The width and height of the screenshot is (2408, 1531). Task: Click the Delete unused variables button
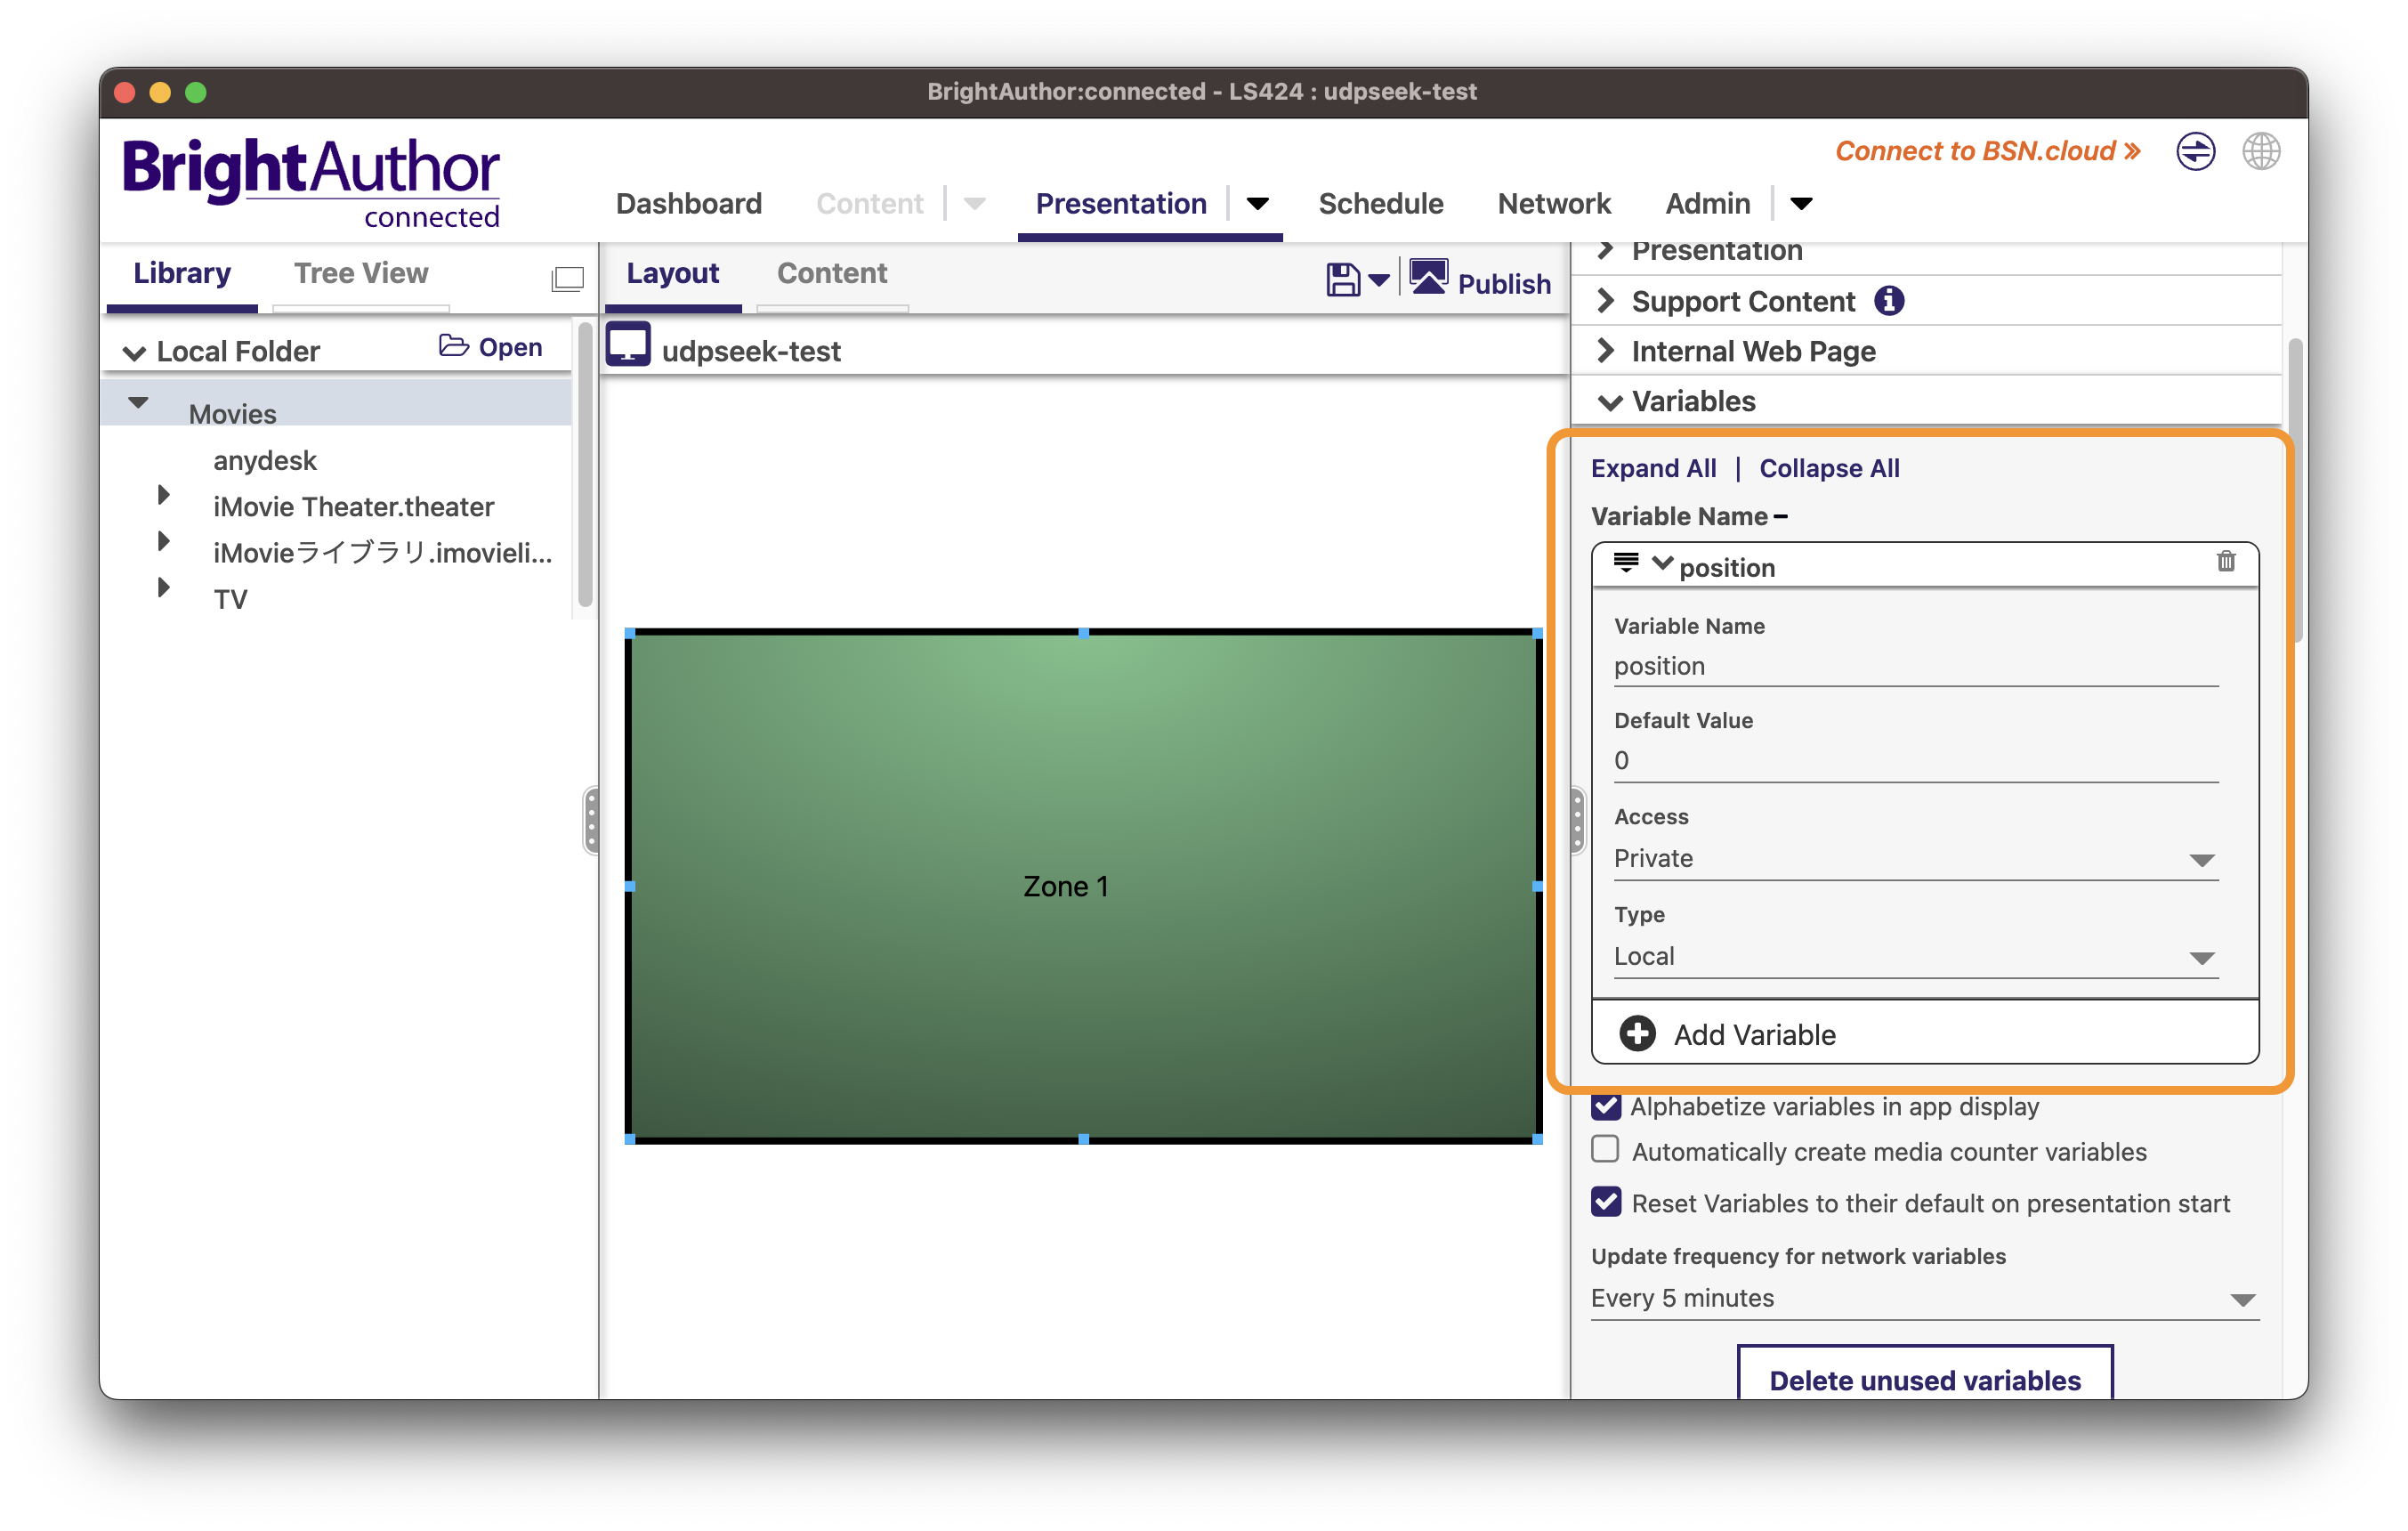[1924, 1379]
